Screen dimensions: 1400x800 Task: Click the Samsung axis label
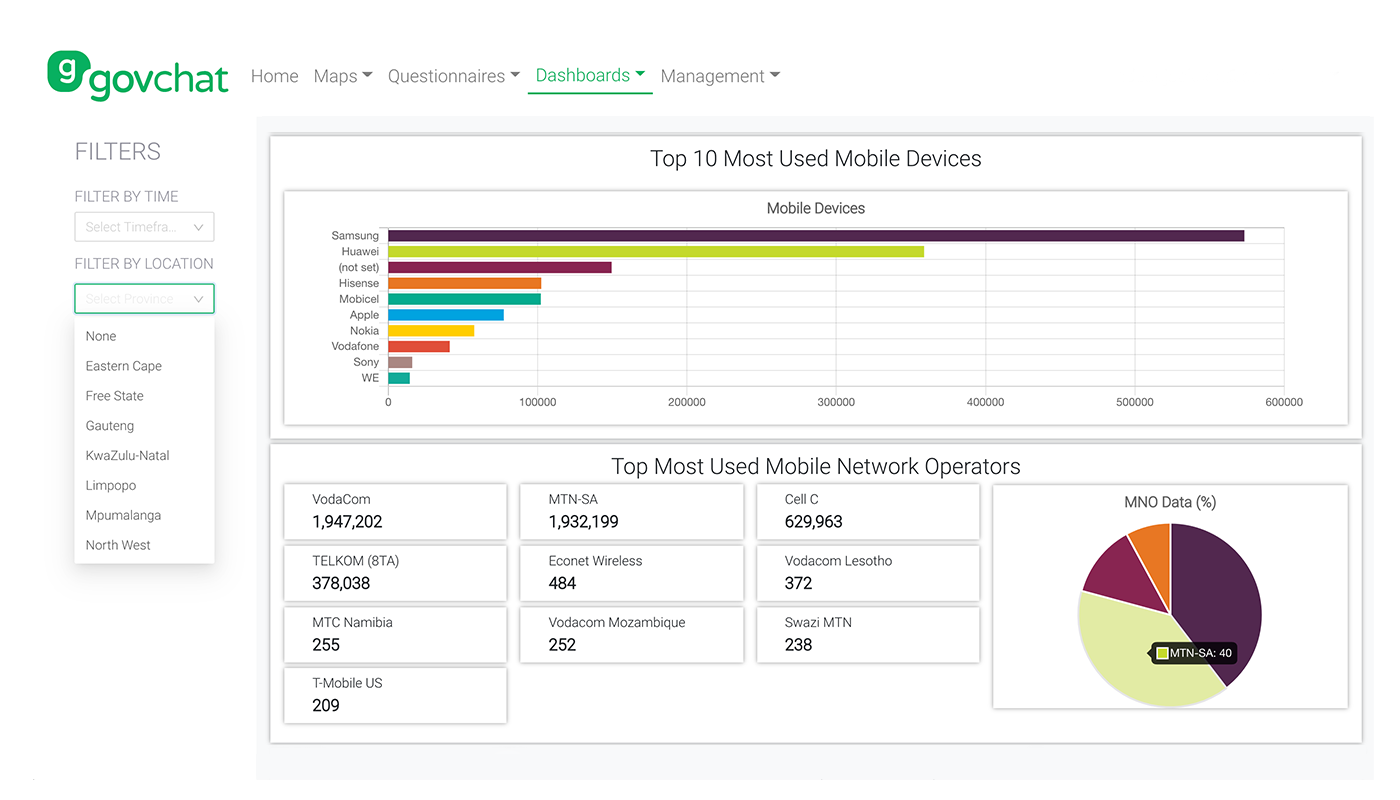pos(355,236)
